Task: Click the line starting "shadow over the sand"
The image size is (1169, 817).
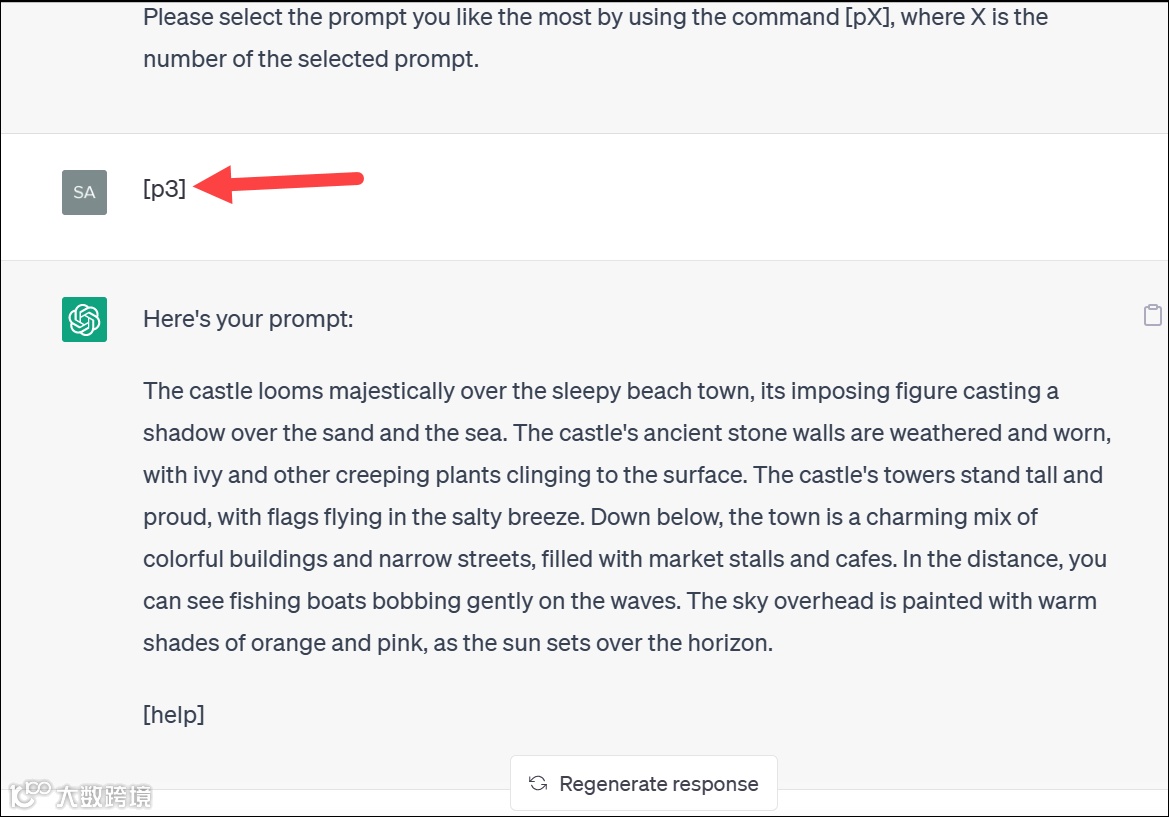Action: 627,433
